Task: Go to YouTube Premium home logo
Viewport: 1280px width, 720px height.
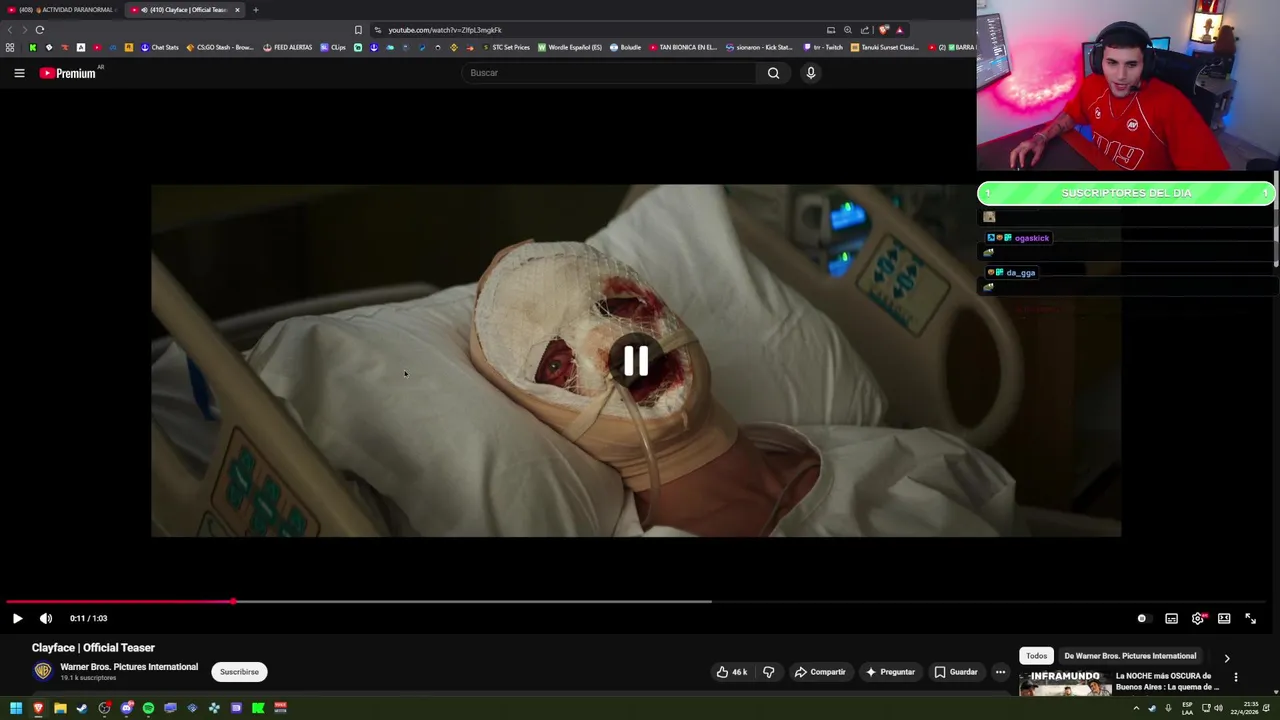Action: [x=69, y=73]
